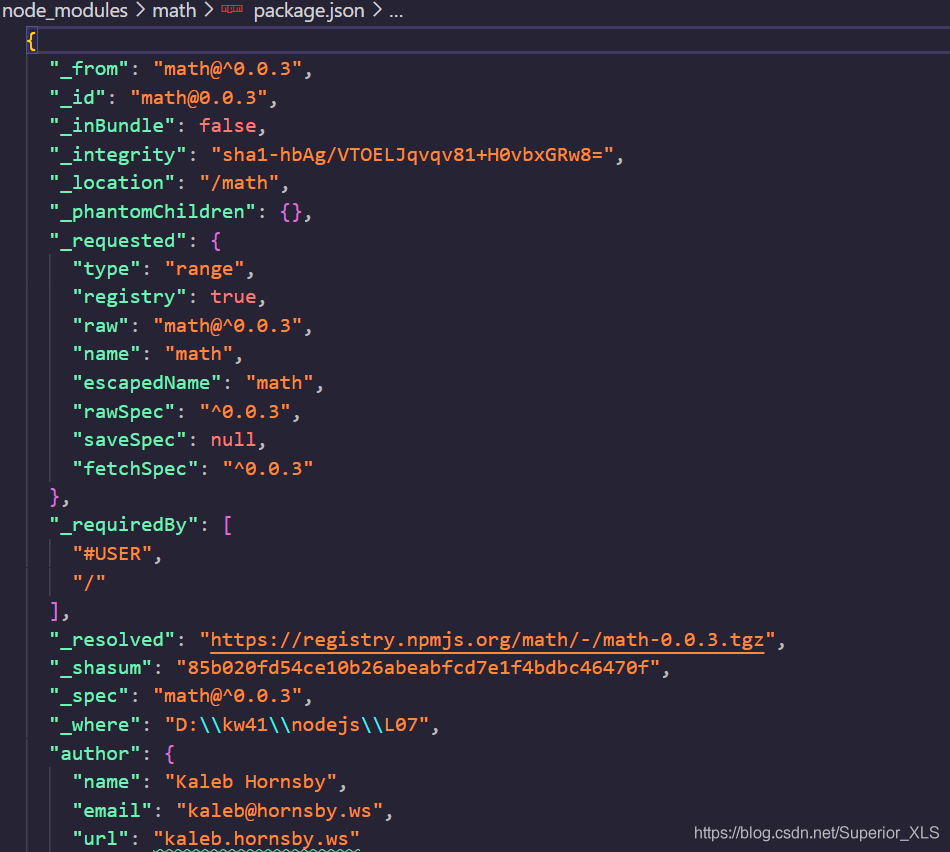Click the true value of "registry"
950x852 pixels.
(233, 297)
